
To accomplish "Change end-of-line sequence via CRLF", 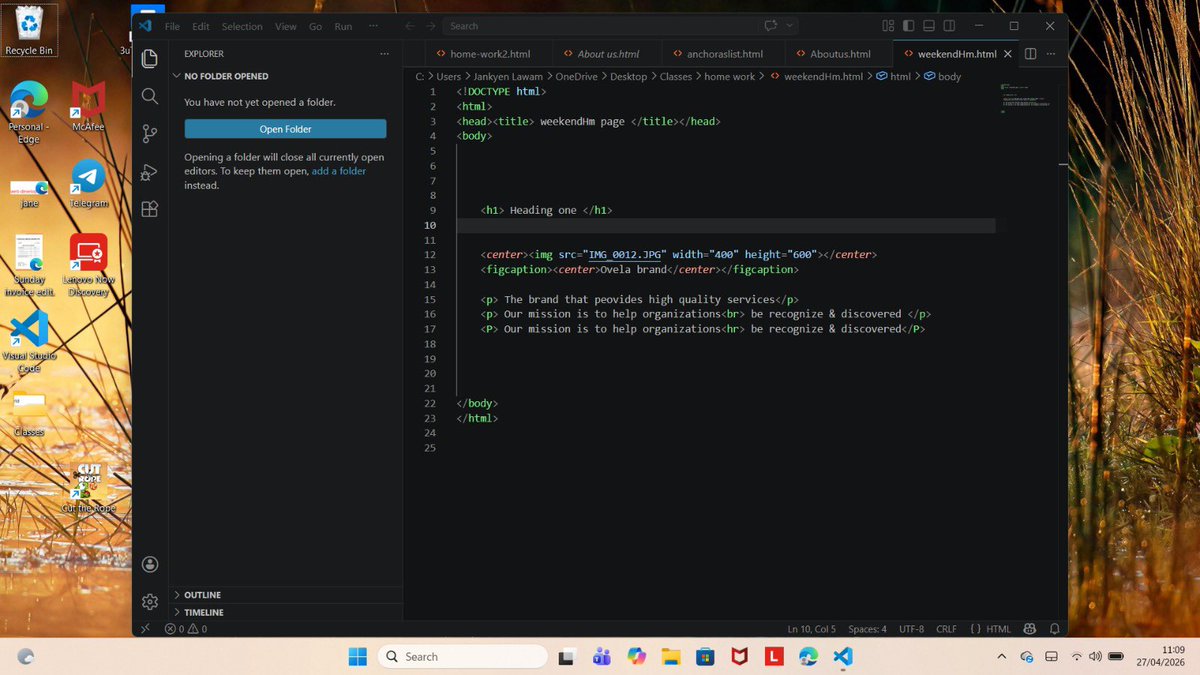I will point(946,629).
